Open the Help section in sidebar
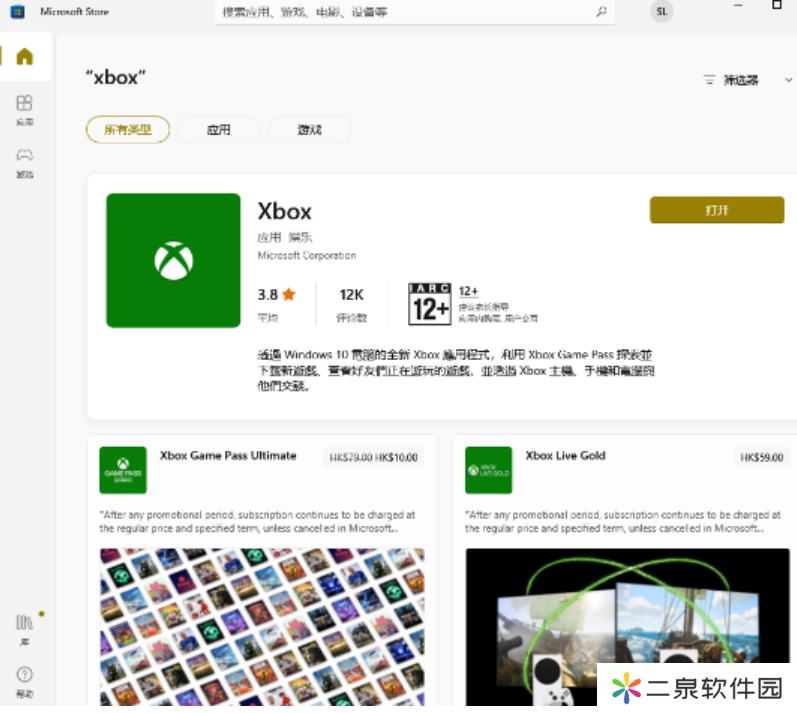Image resolution: width=797 pixels, height=713 pixels. (x=24, y=681)
